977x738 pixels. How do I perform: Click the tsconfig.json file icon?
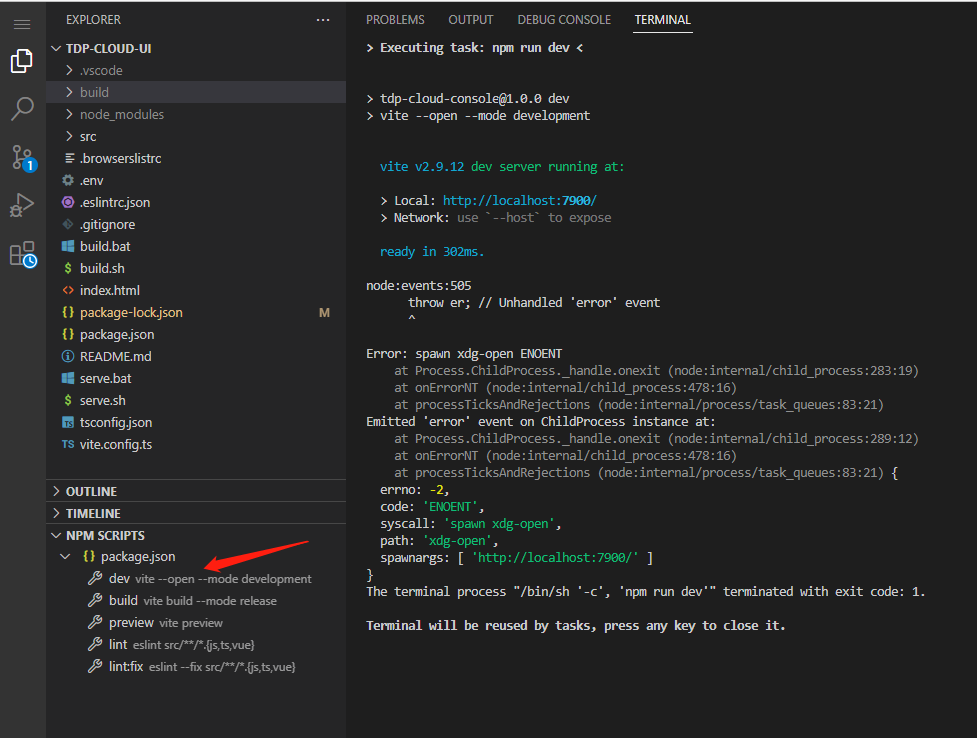coord(68,423)
